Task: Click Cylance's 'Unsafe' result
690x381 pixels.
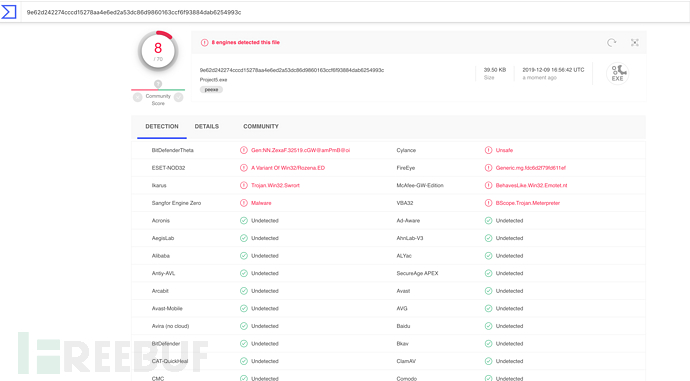Action: pos(504,150)
